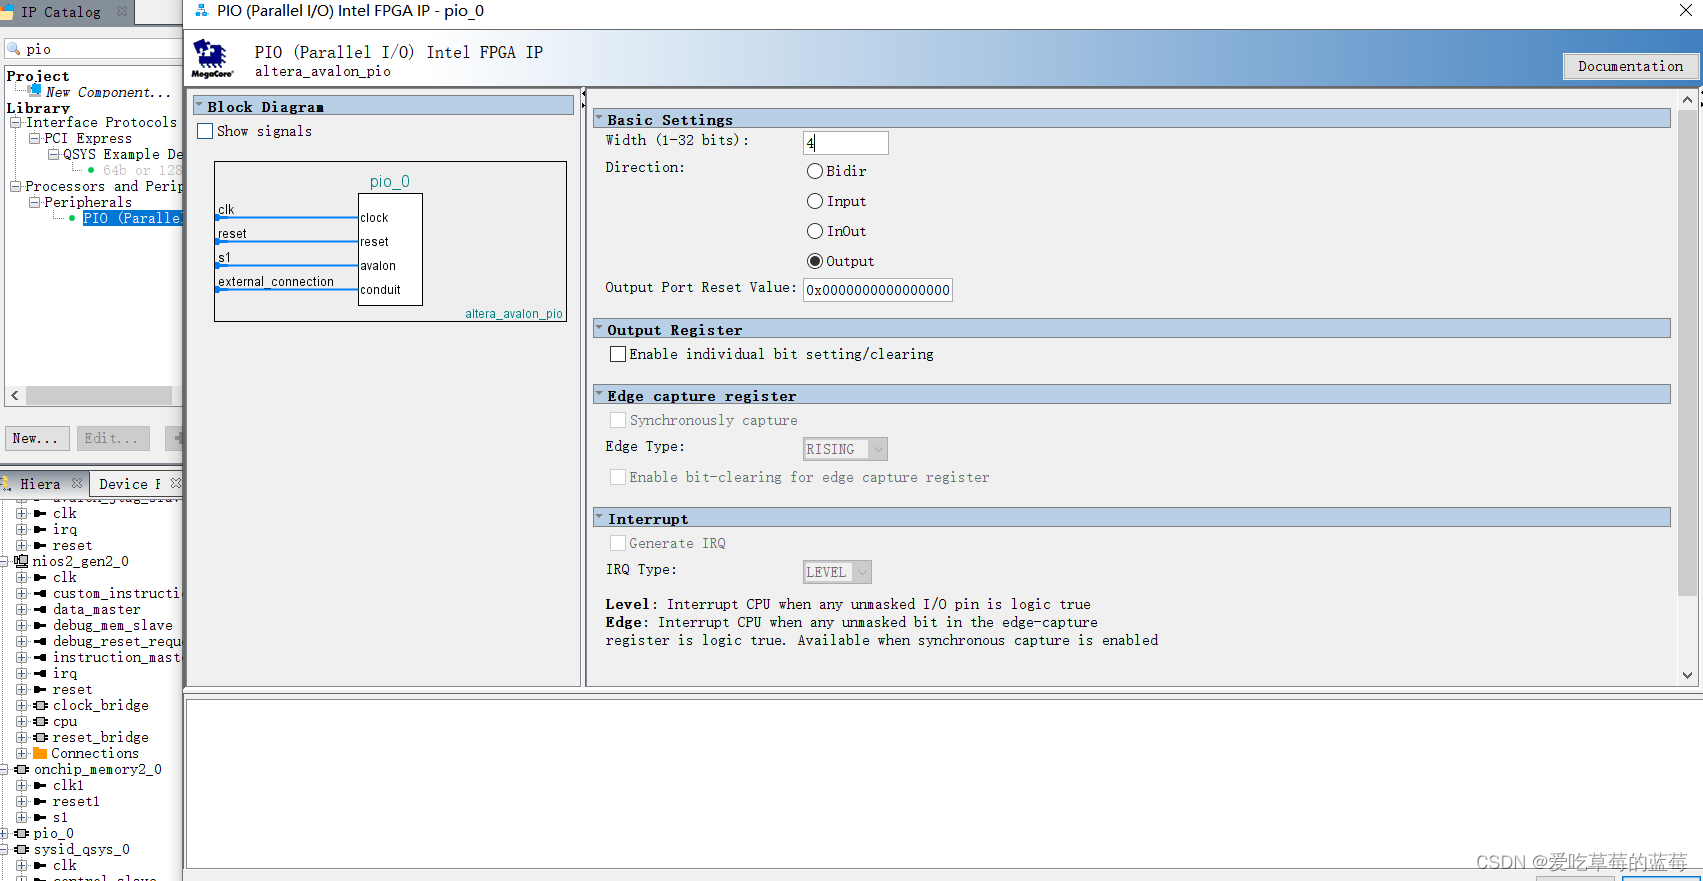Click the settings panel vertical scrollbar
This screenshot has width=1703, height=881.
[1688, 353]
